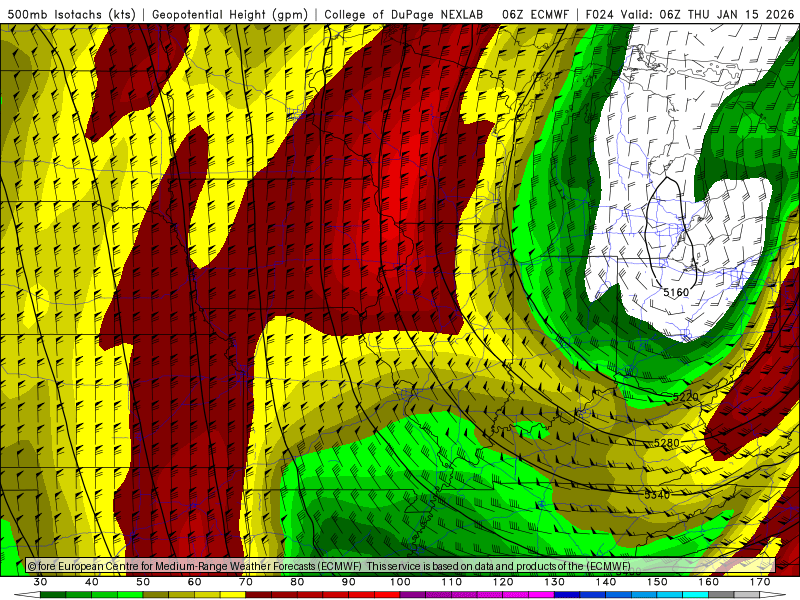Click the 'College of DuPage NEXLAB' header text
The height and width of the screenshot is (600, 800).
[x=404, y=15]
